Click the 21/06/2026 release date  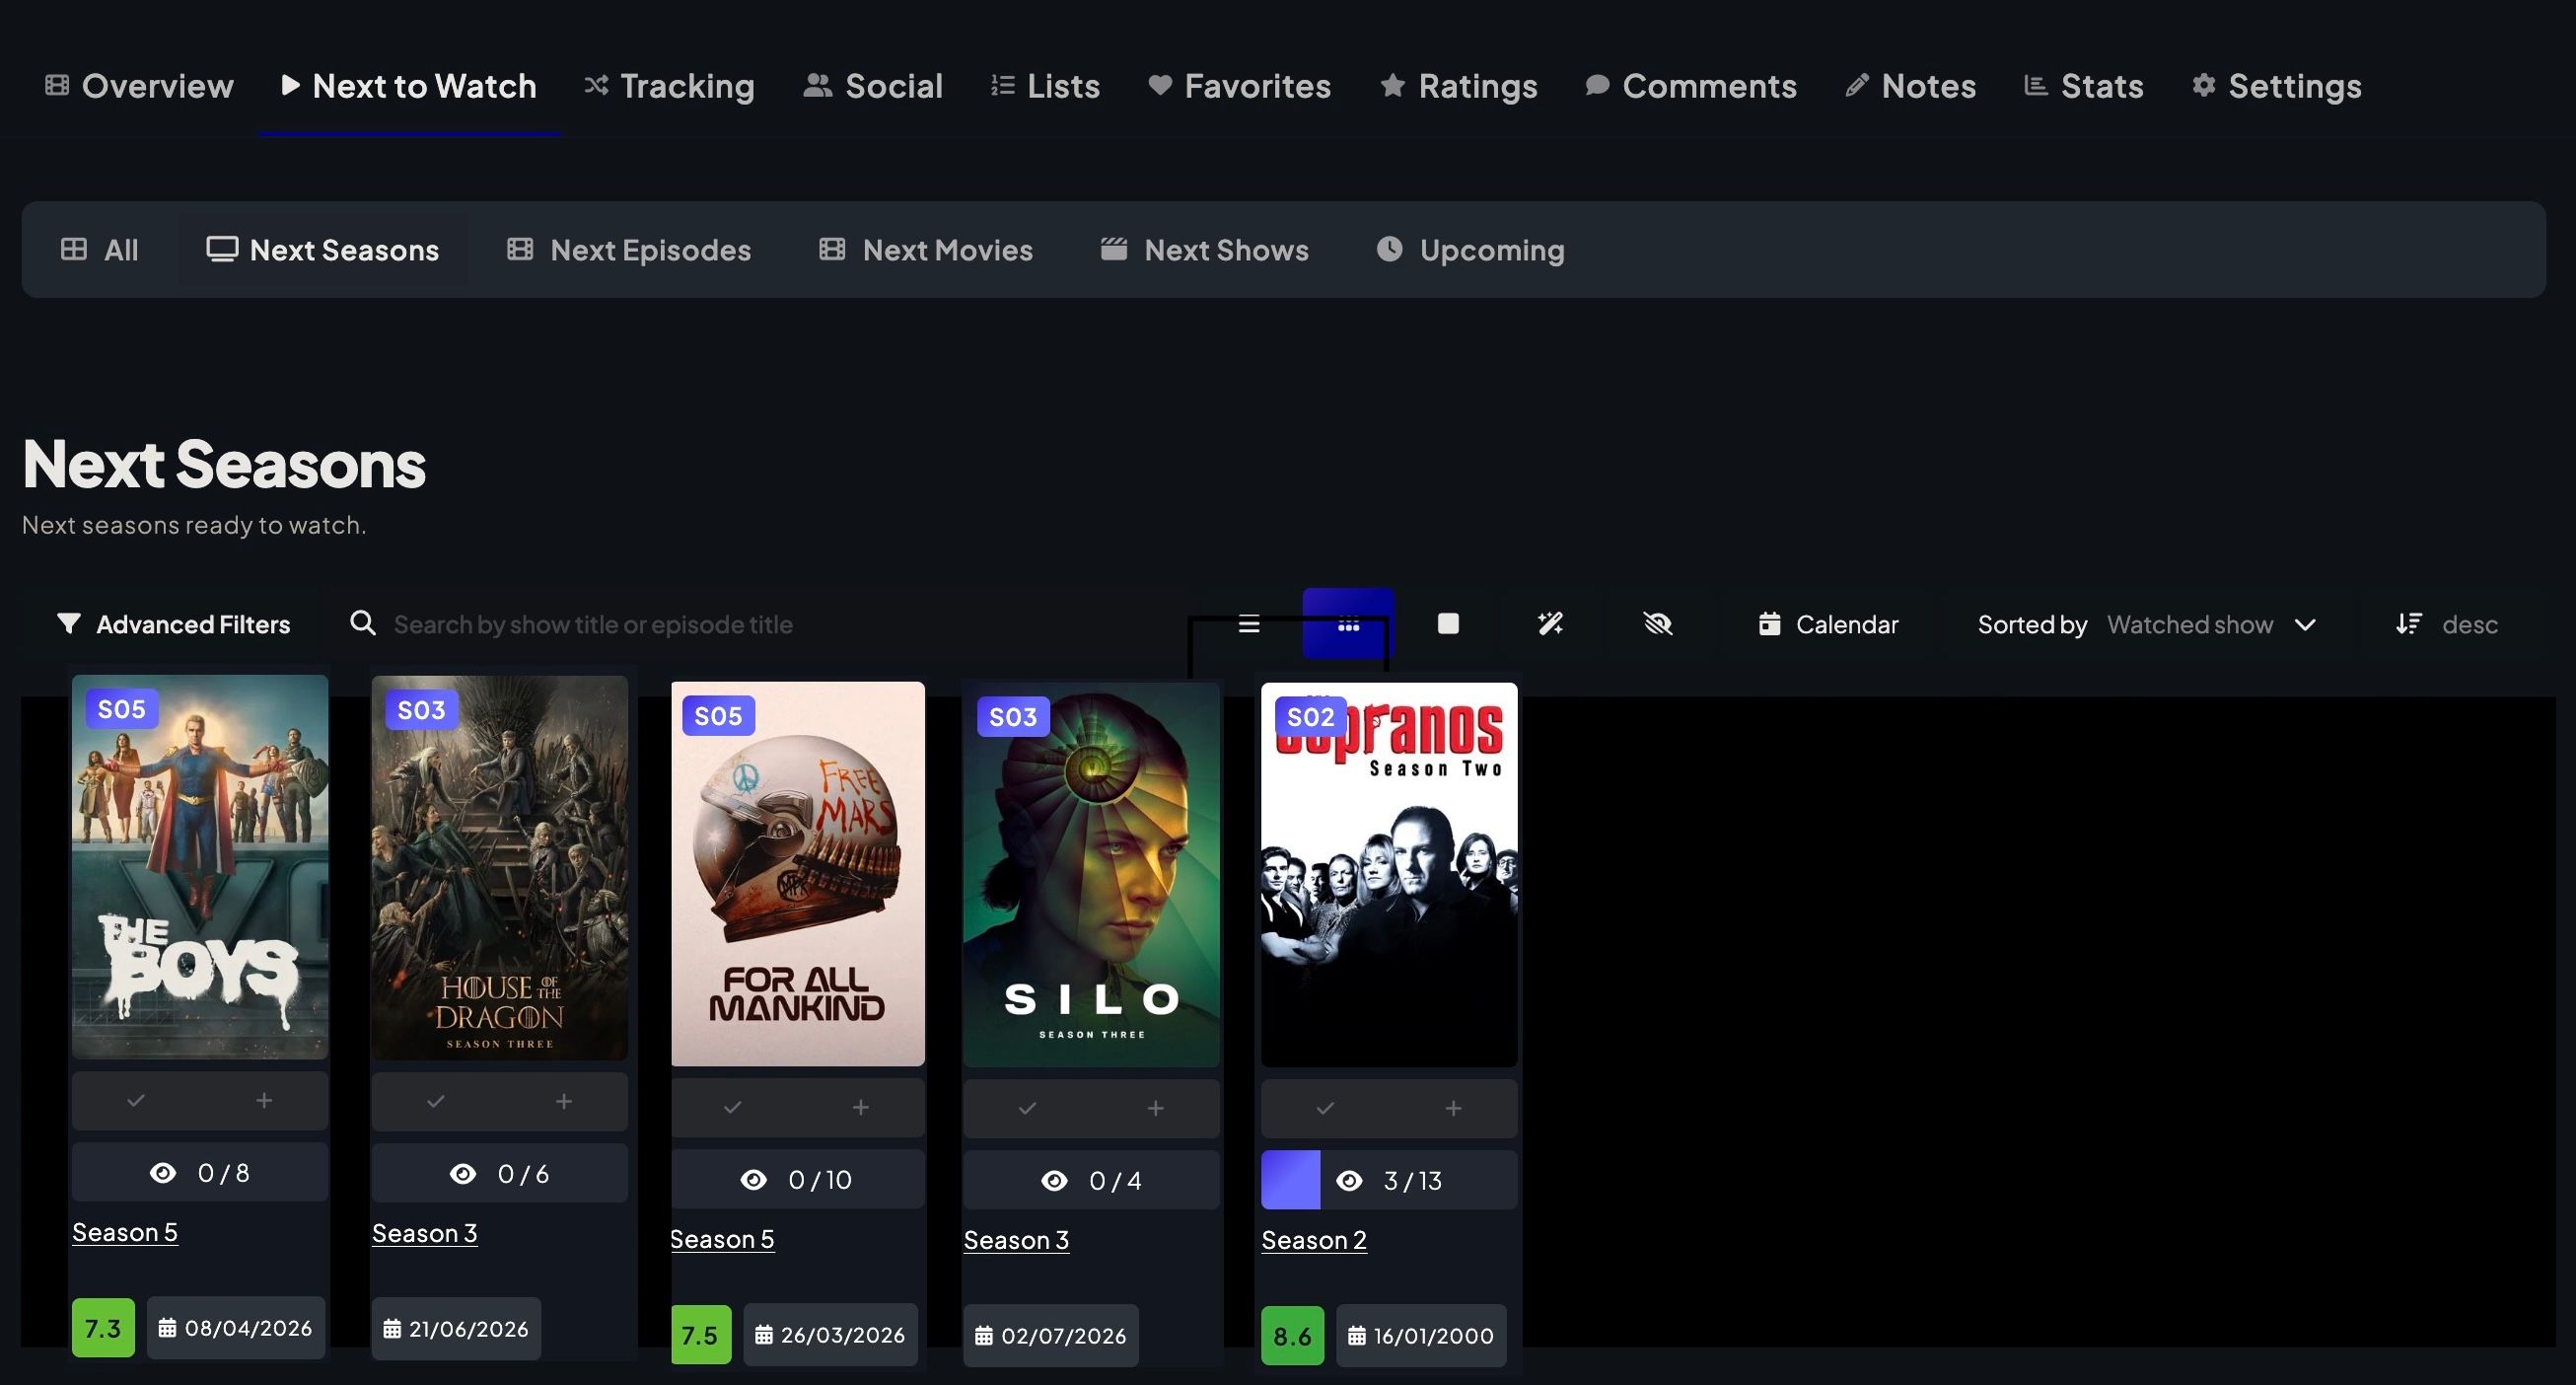456,1329
